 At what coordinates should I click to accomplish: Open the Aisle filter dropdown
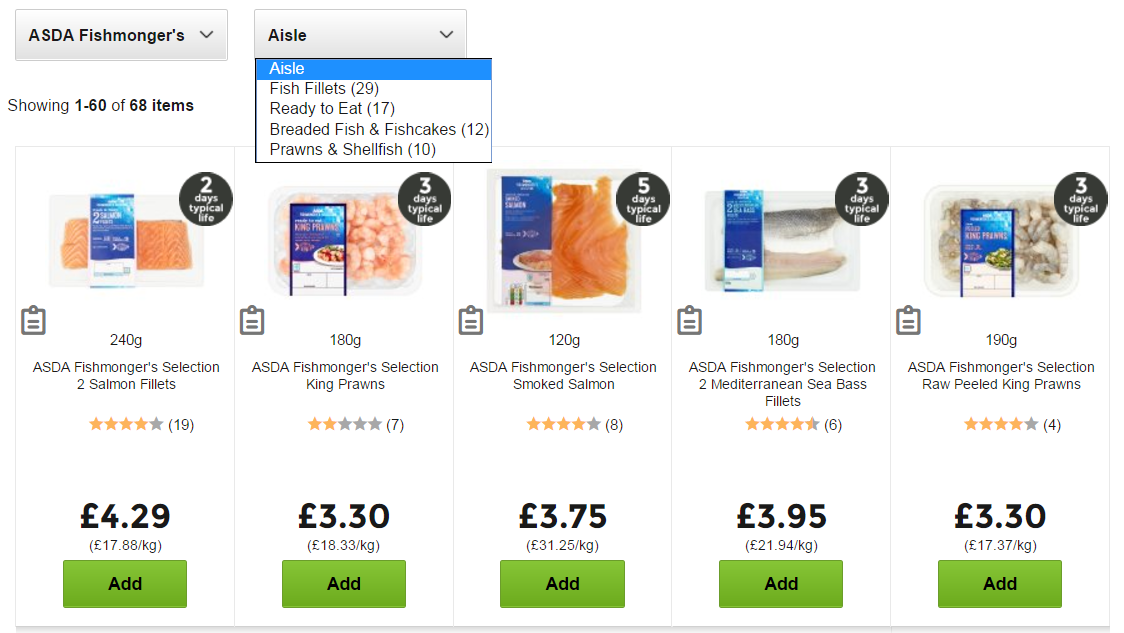tap(360, 33)
